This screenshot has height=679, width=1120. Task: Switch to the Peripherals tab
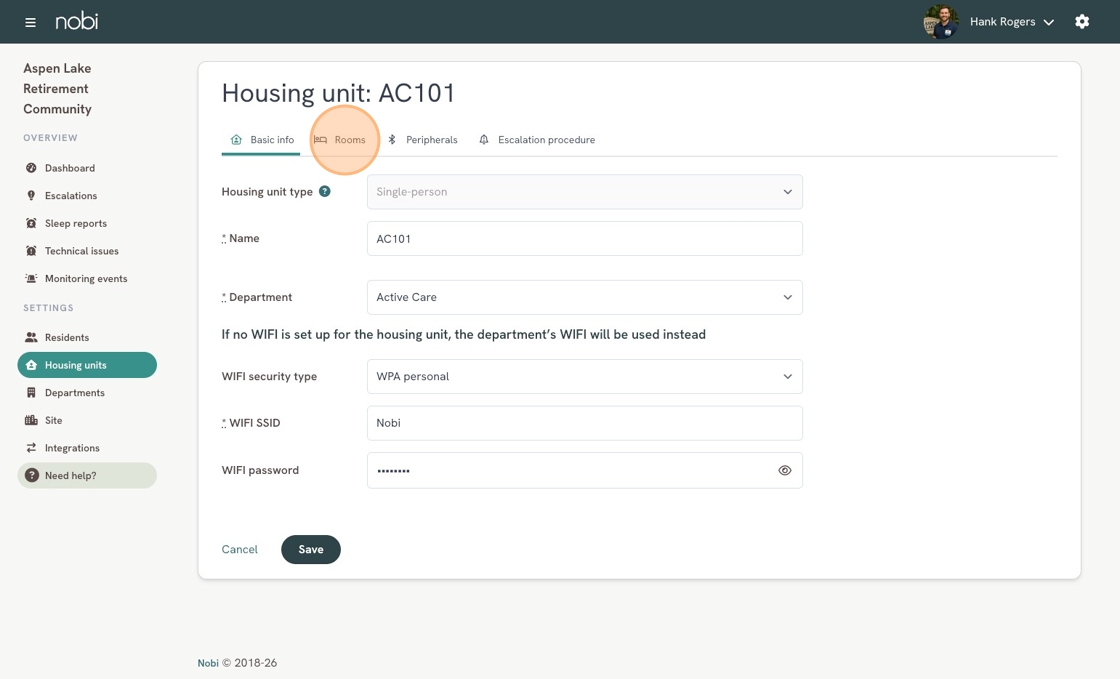[x=423, y=140]
